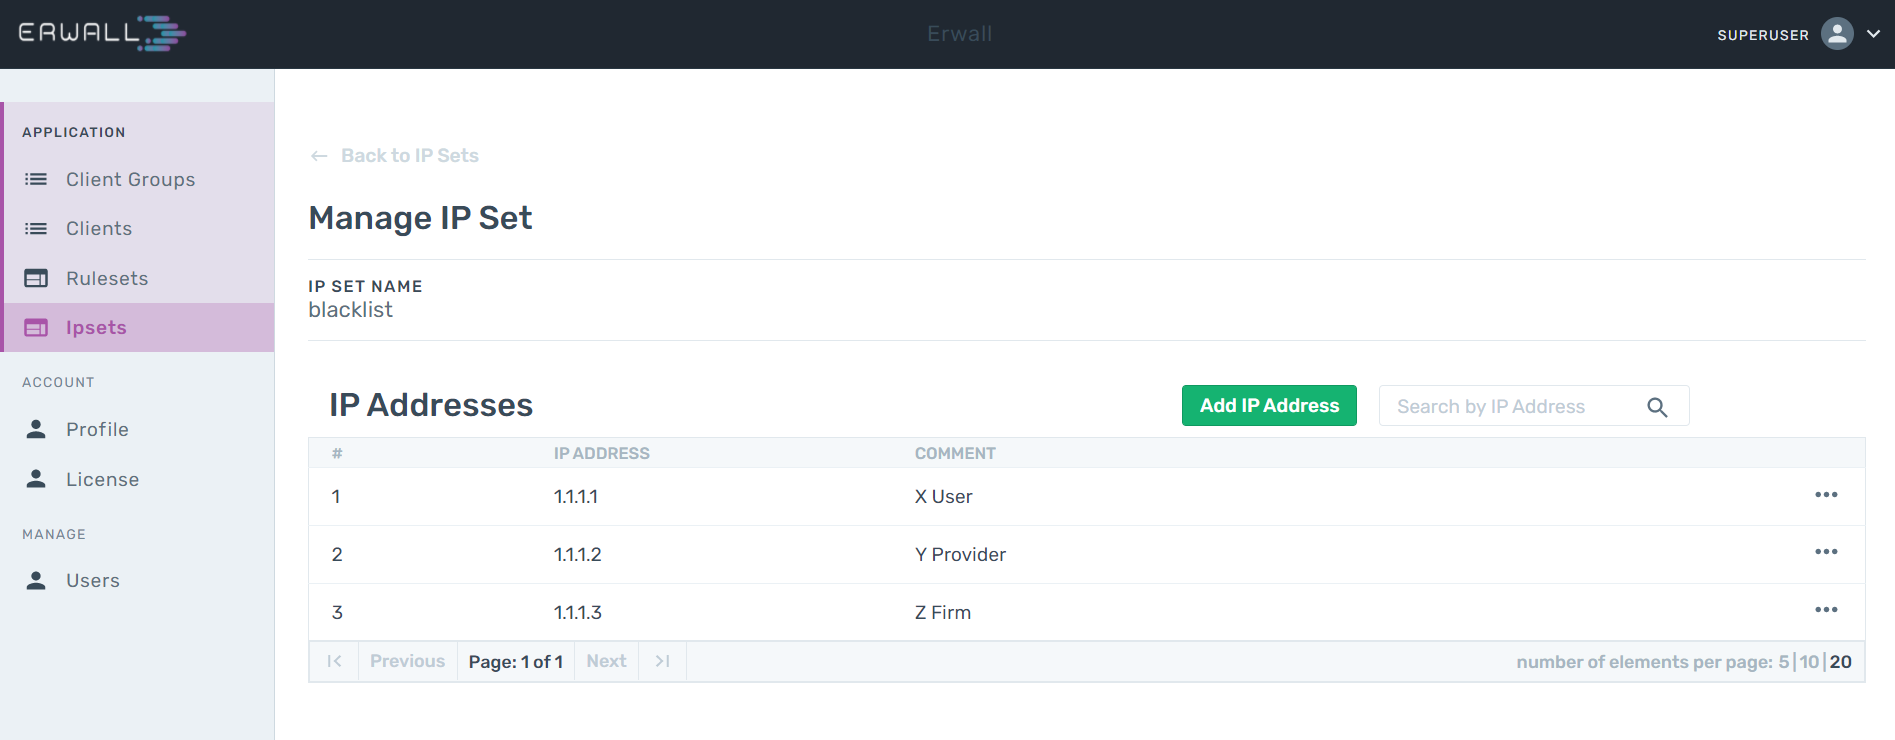Click the superuser avatar icon
The width and height of the screenshot is (1895, 740).
(x=1837, y=34)
